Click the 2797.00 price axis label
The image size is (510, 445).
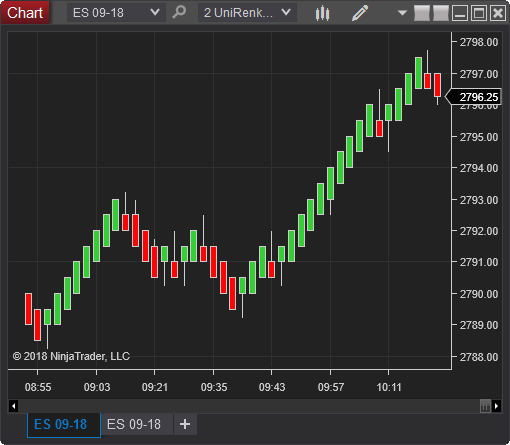click(479, 74)
